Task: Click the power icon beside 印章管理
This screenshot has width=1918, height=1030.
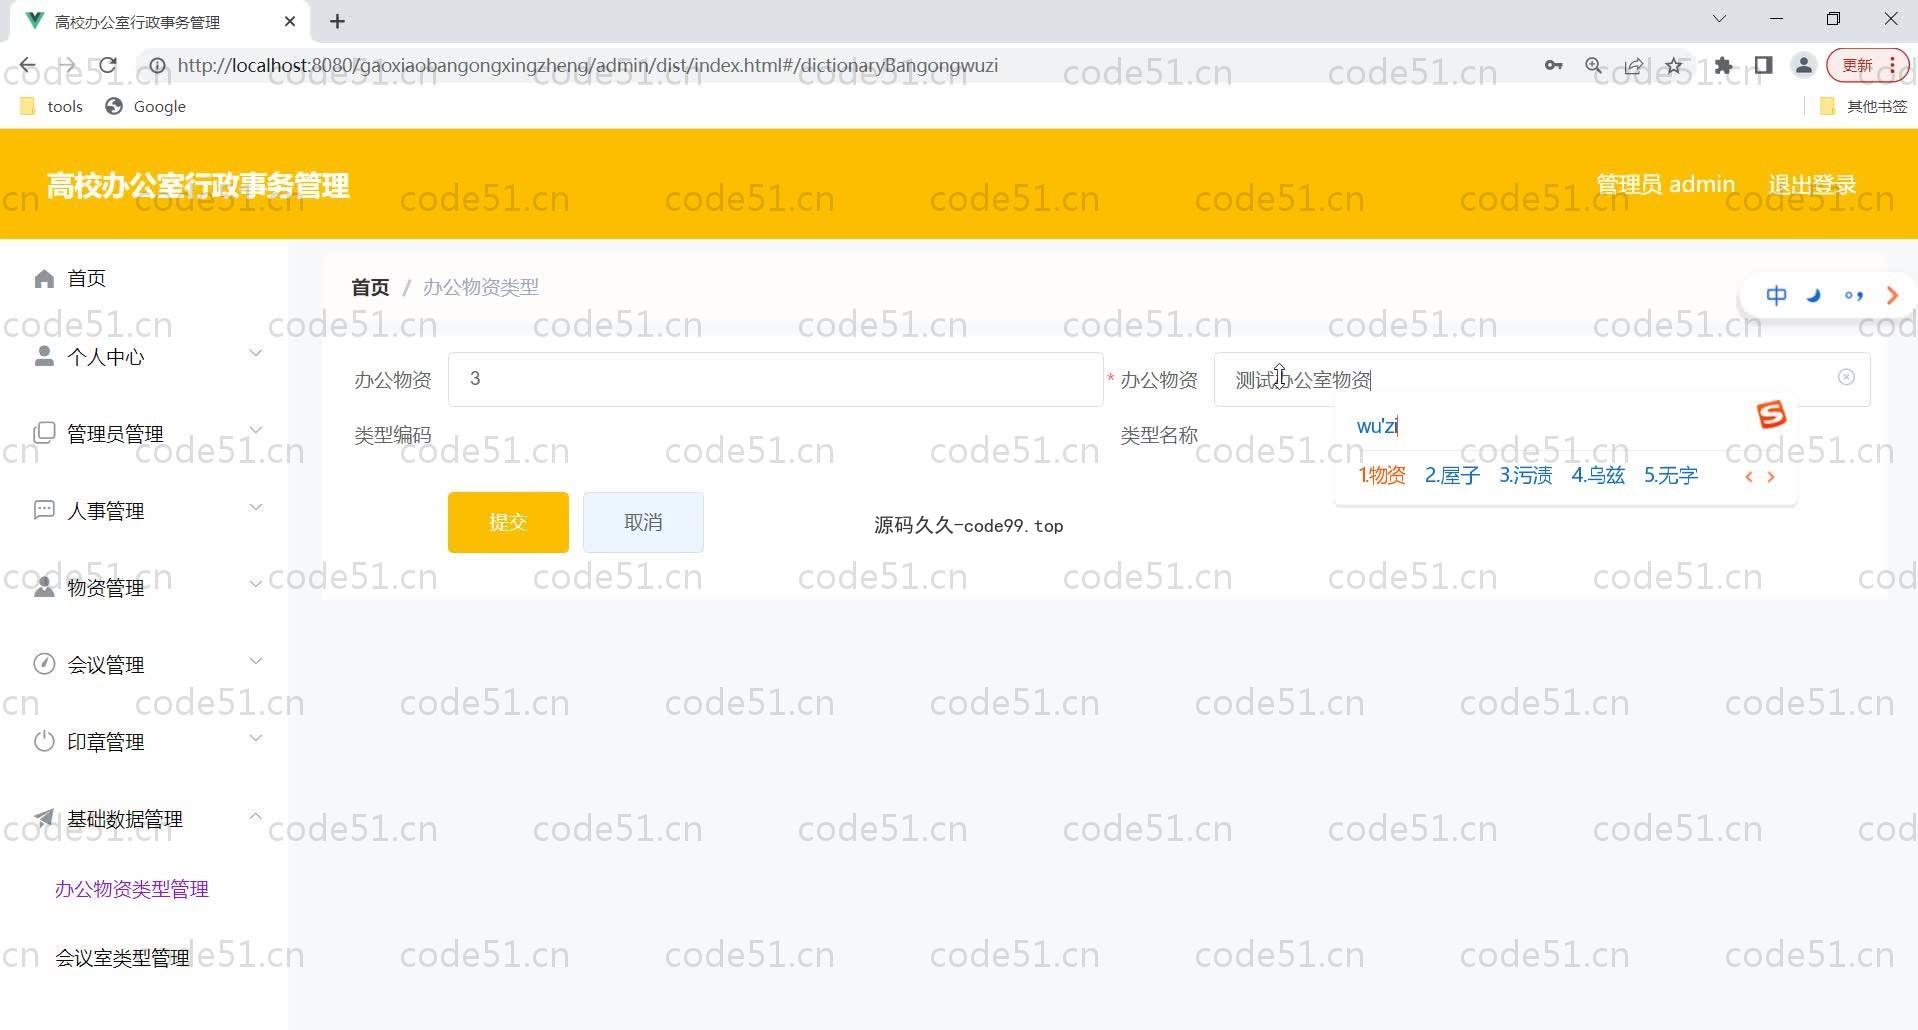Action: [x=44, y=741]
